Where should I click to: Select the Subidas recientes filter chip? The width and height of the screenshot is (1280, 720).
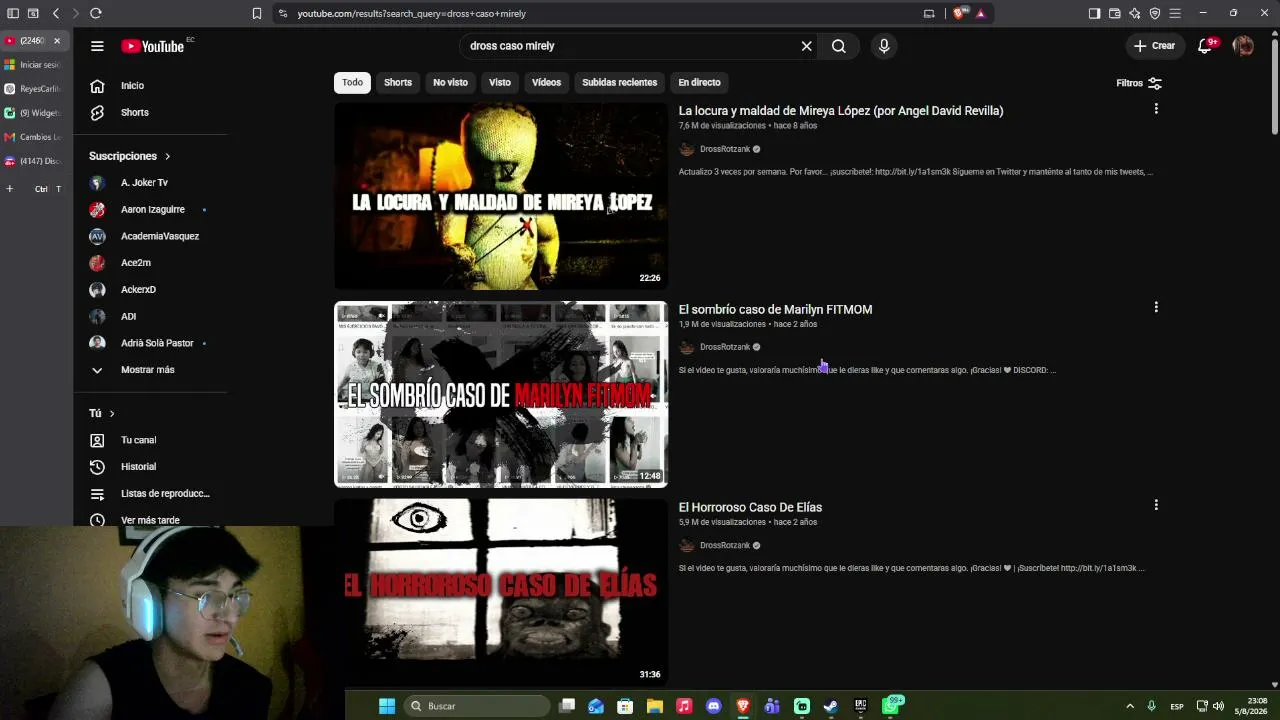[620, 83]
